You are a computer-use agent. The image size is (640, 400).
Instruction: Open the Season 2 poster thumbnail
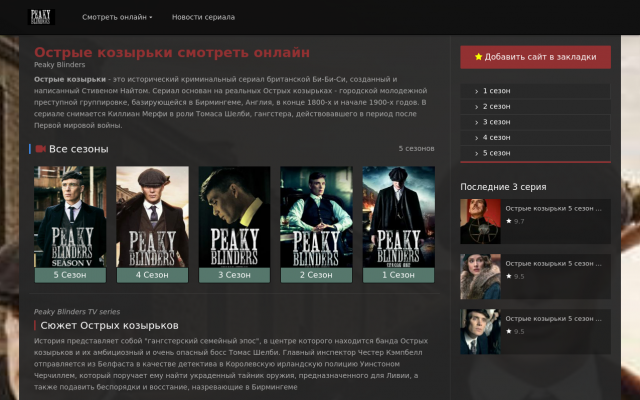click(x=316, y=217)
